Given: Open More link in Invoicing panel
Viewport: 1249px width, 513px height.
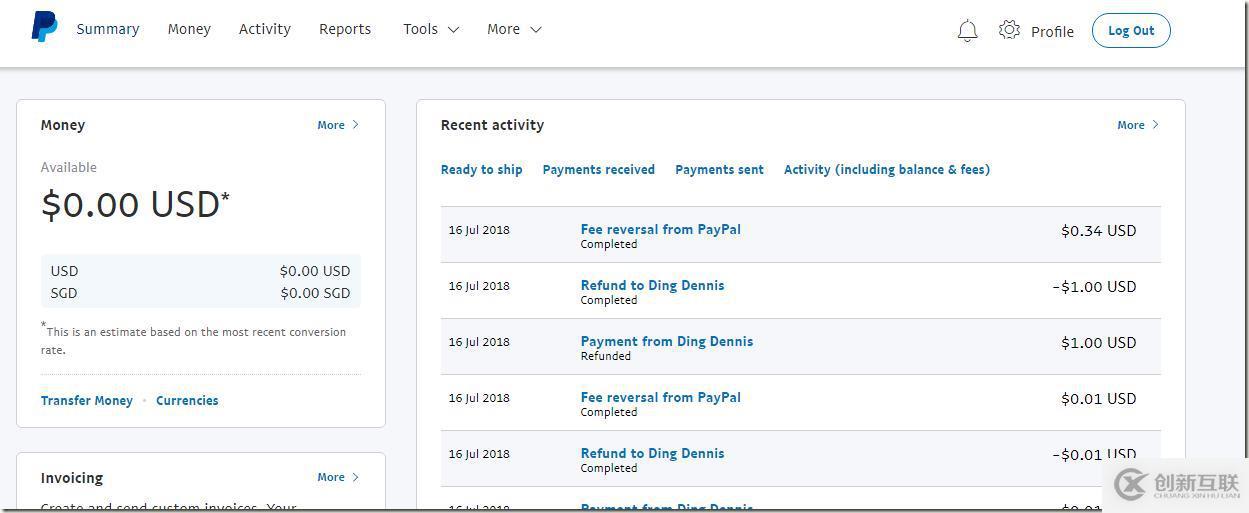Looking at the screenshot, I should pyautogui.click(x=331, y=477).
